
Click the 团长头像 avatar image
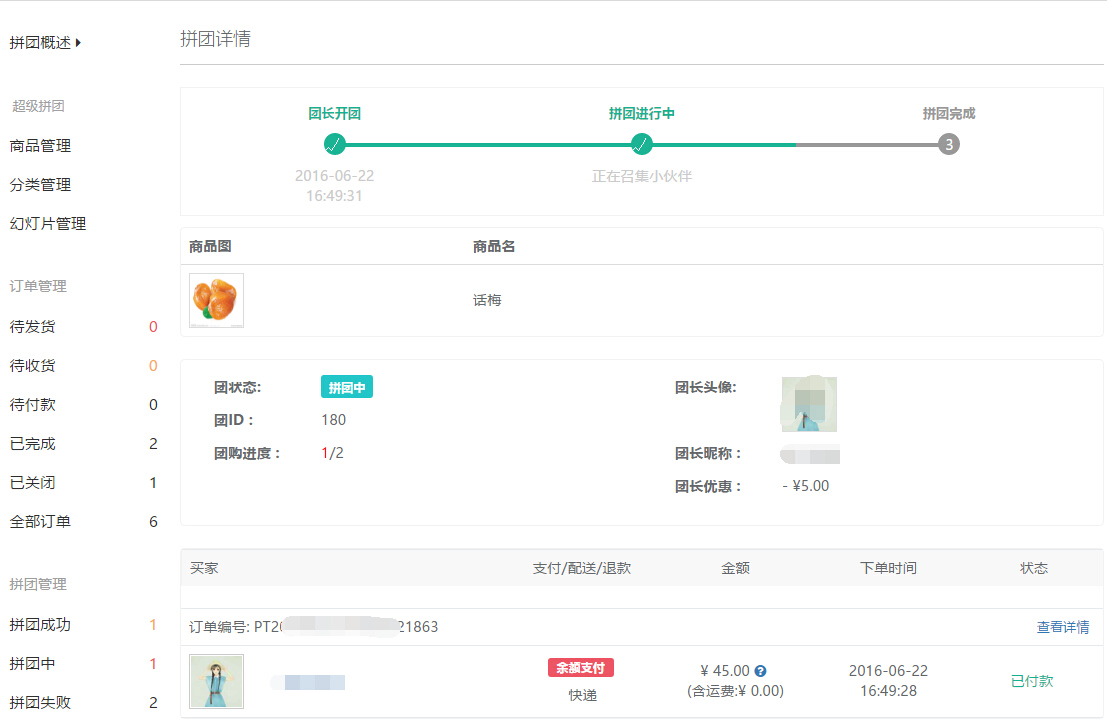click(x=809, y=404)
